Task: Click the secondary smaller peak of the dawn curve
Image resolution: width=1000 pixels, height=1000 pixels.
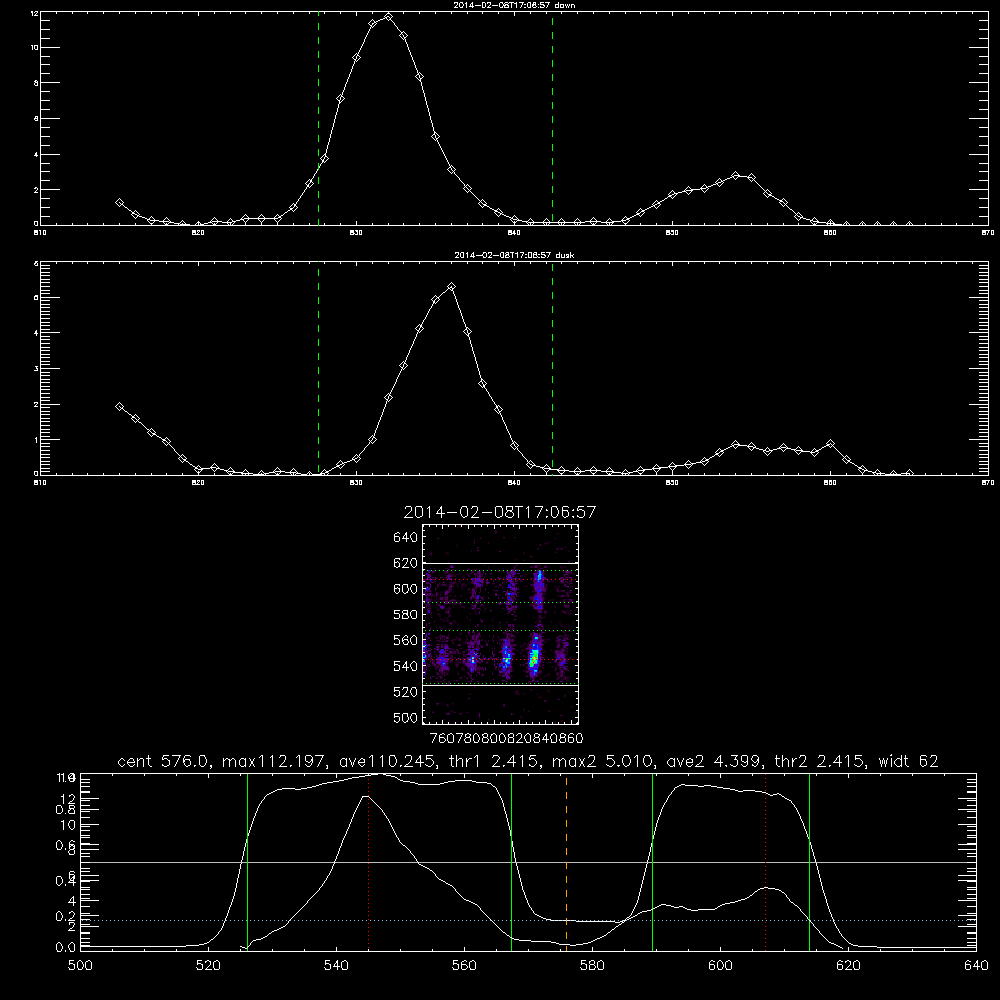Action: (735, 175)
